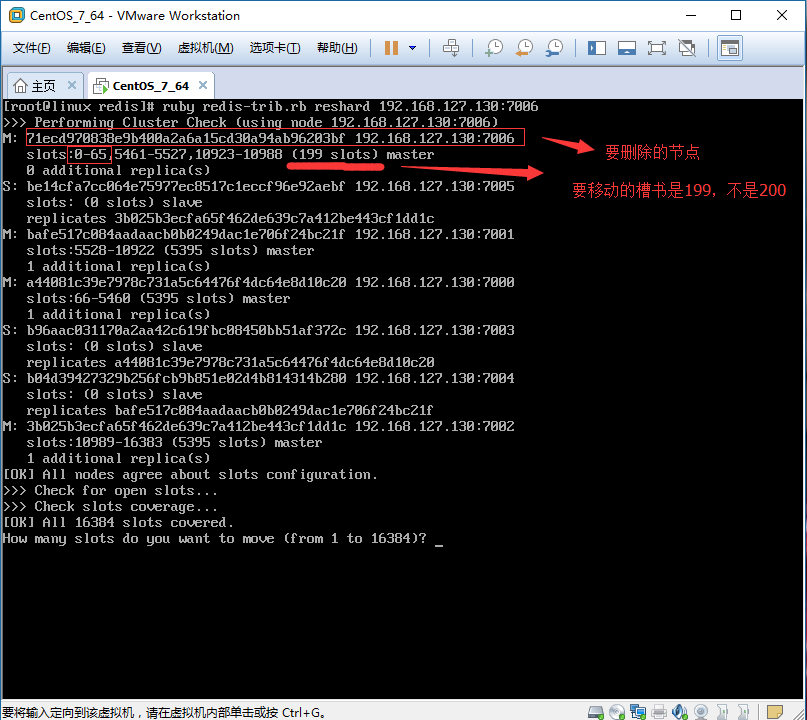The width and height of the screenshot is (807, 720).
Task: Click the webcam device status icon
Action: click(x=701, y=712)
